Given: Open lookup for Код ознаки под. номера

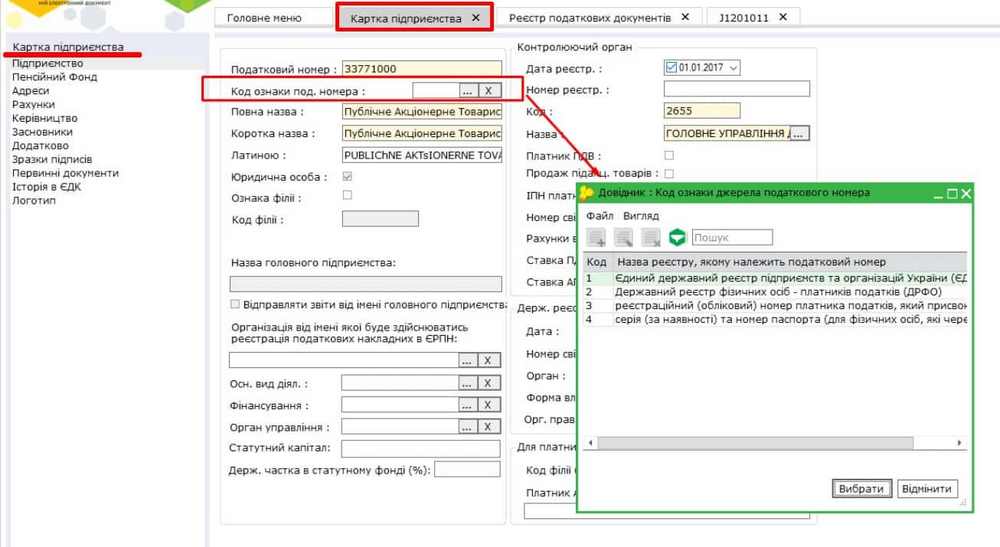Looking at the screenshot, I should 466,90.
